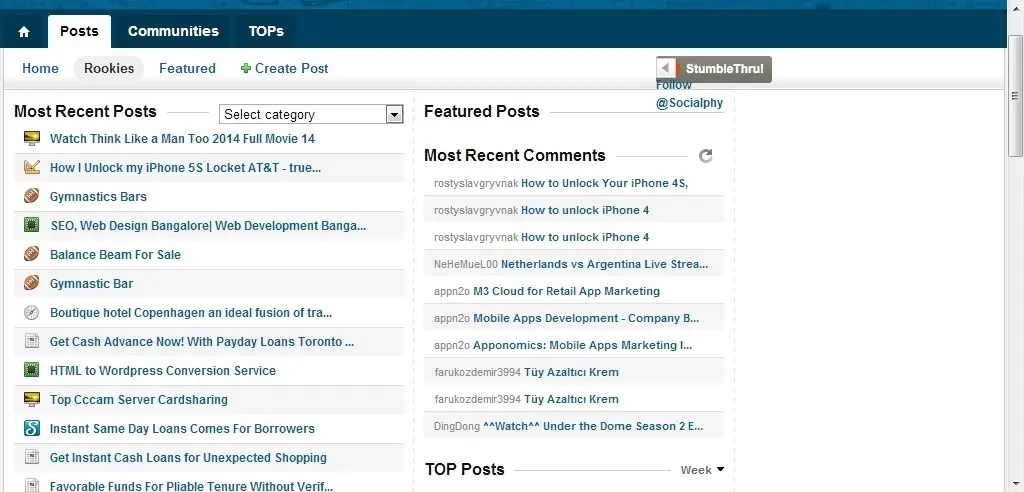Open the TOP Posts Week dropdown

(x=703, y=470)
